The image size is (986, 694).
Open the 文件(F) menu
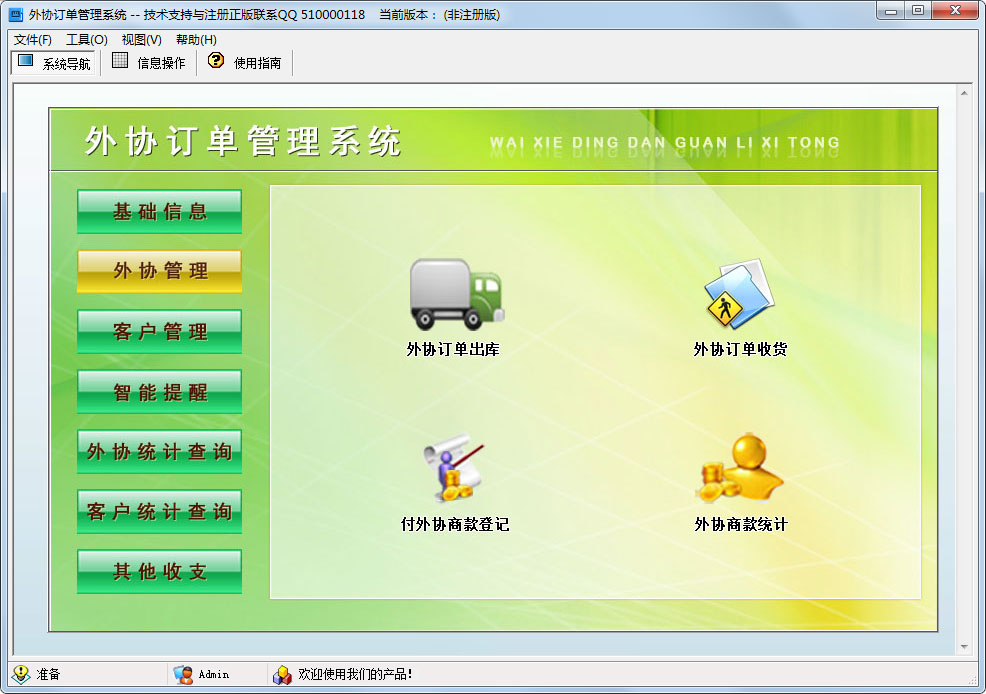point(33,40)
